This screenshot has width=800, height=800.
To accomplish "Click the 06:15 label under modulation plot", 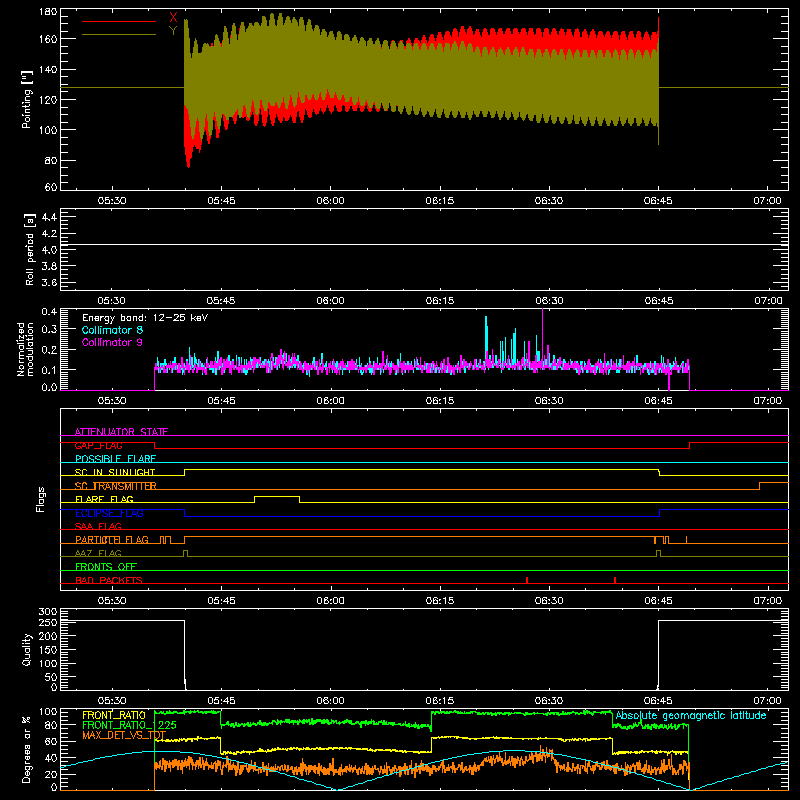I will [x=439, y=401].
